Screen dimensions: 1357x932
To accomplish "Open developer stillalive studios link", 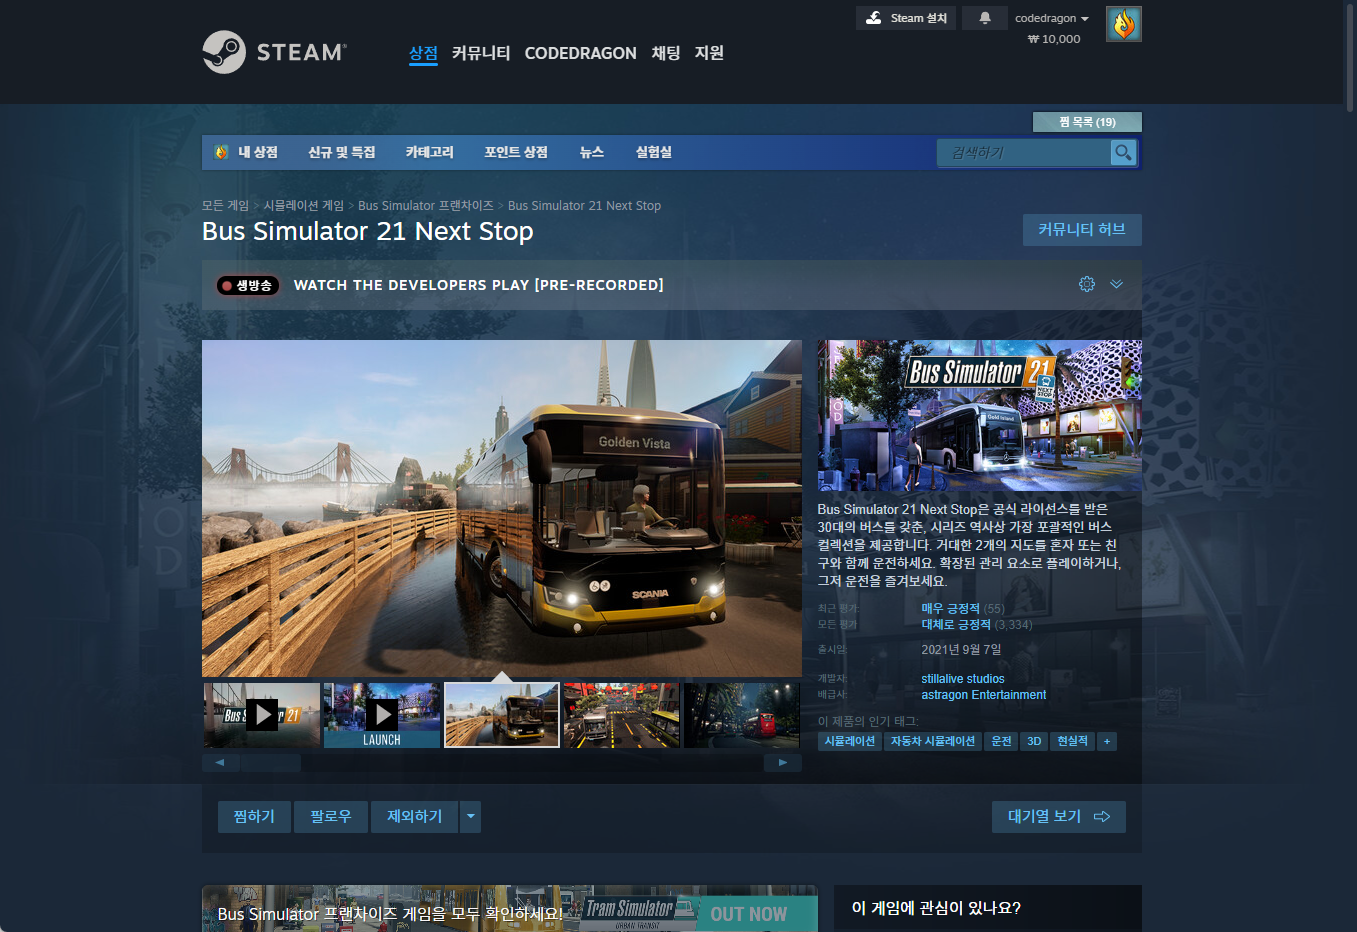I will point(963,679).
